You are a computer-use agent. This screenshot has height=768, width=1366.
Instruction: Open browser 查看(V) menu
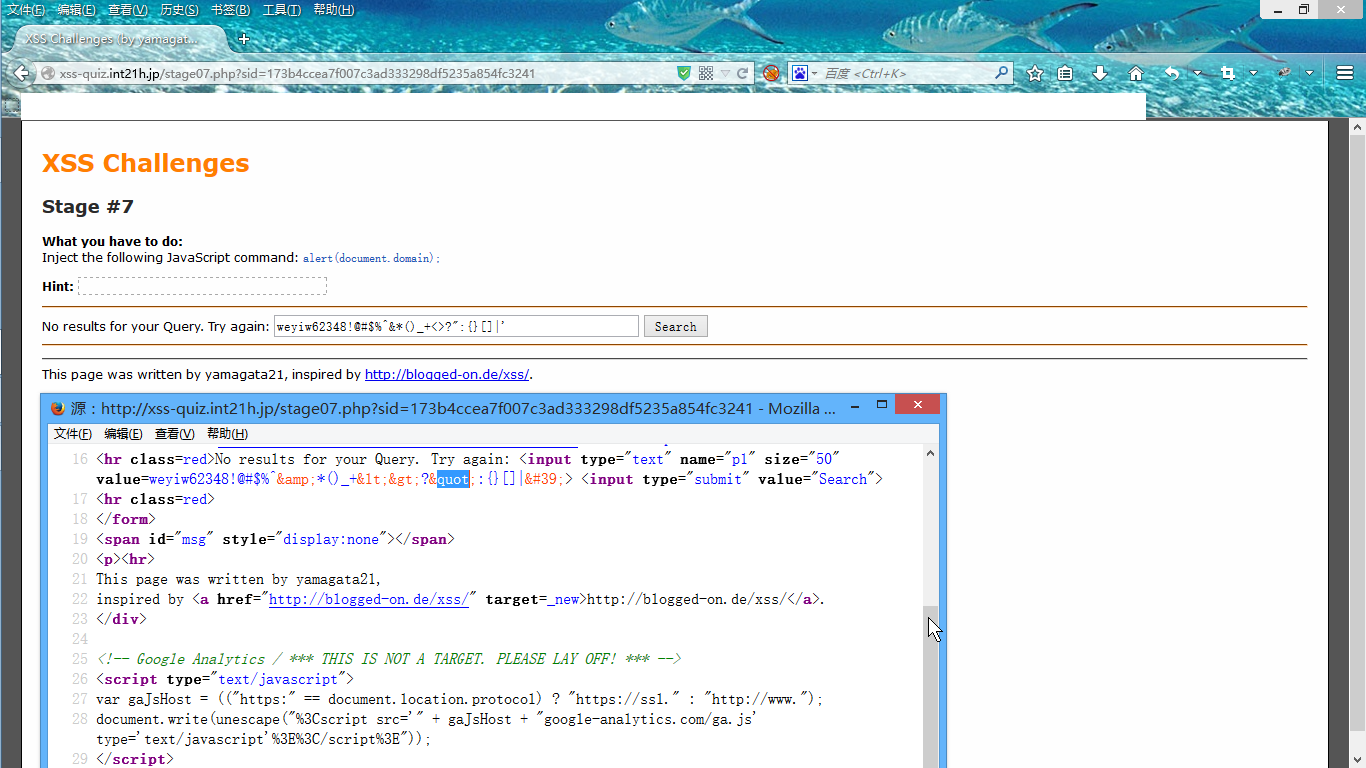click(x=128, y=10)
